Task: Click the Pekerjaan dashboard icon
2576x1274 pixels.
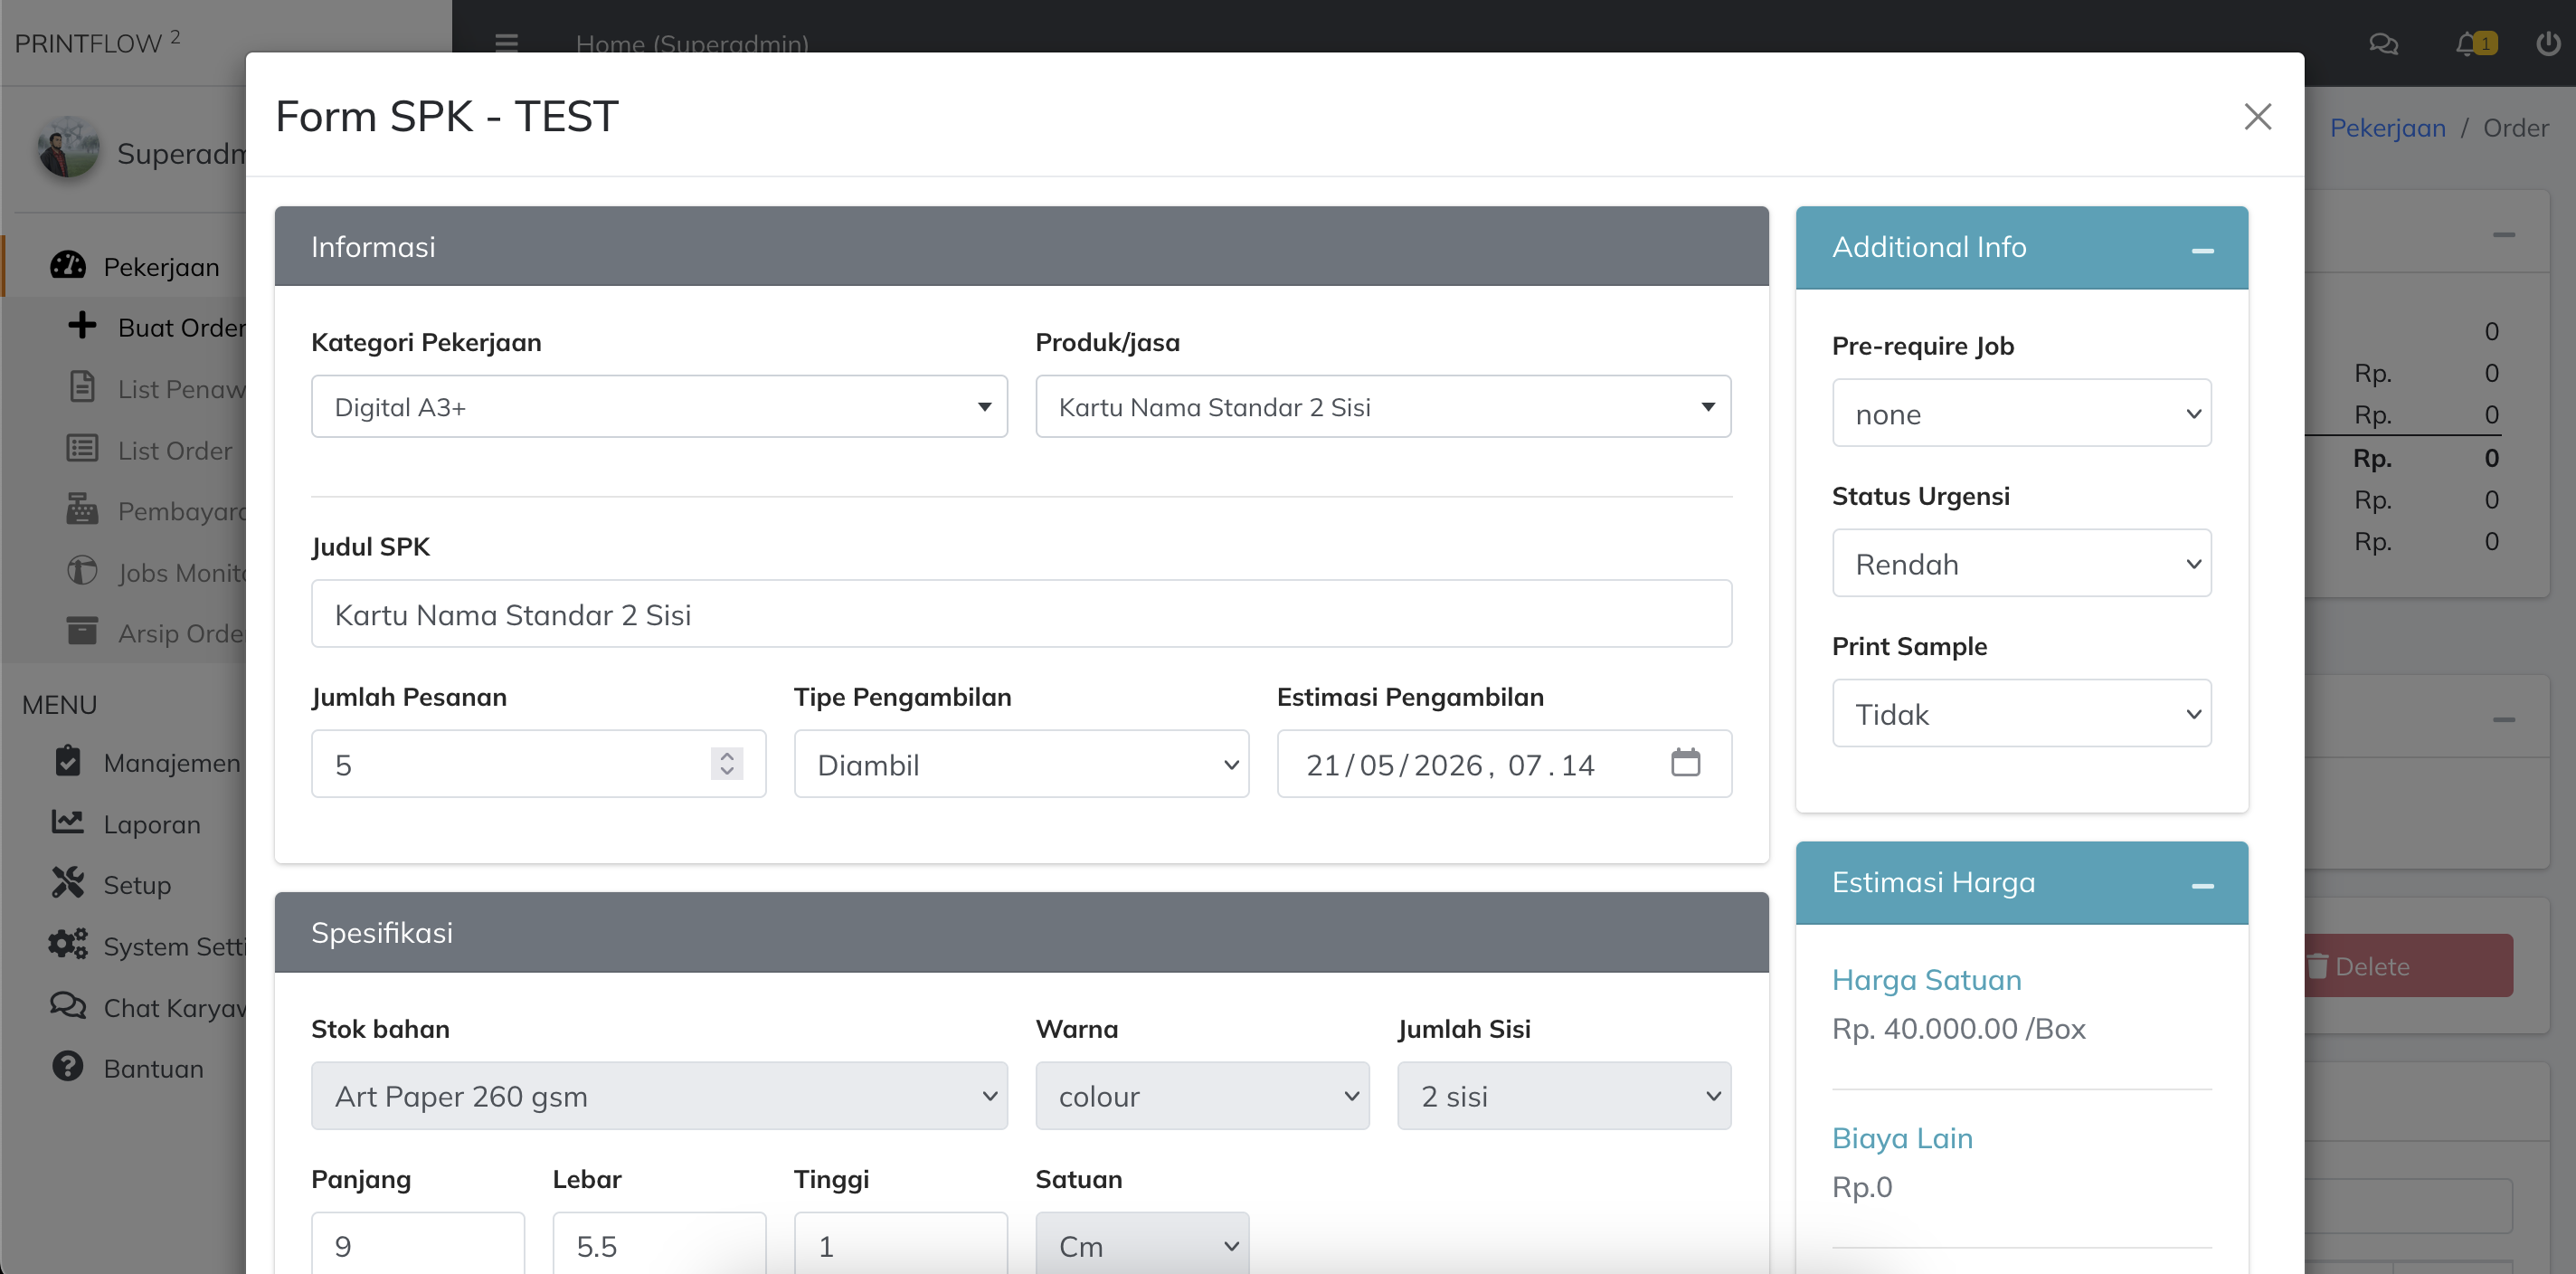Action: [x=68, y=265]
